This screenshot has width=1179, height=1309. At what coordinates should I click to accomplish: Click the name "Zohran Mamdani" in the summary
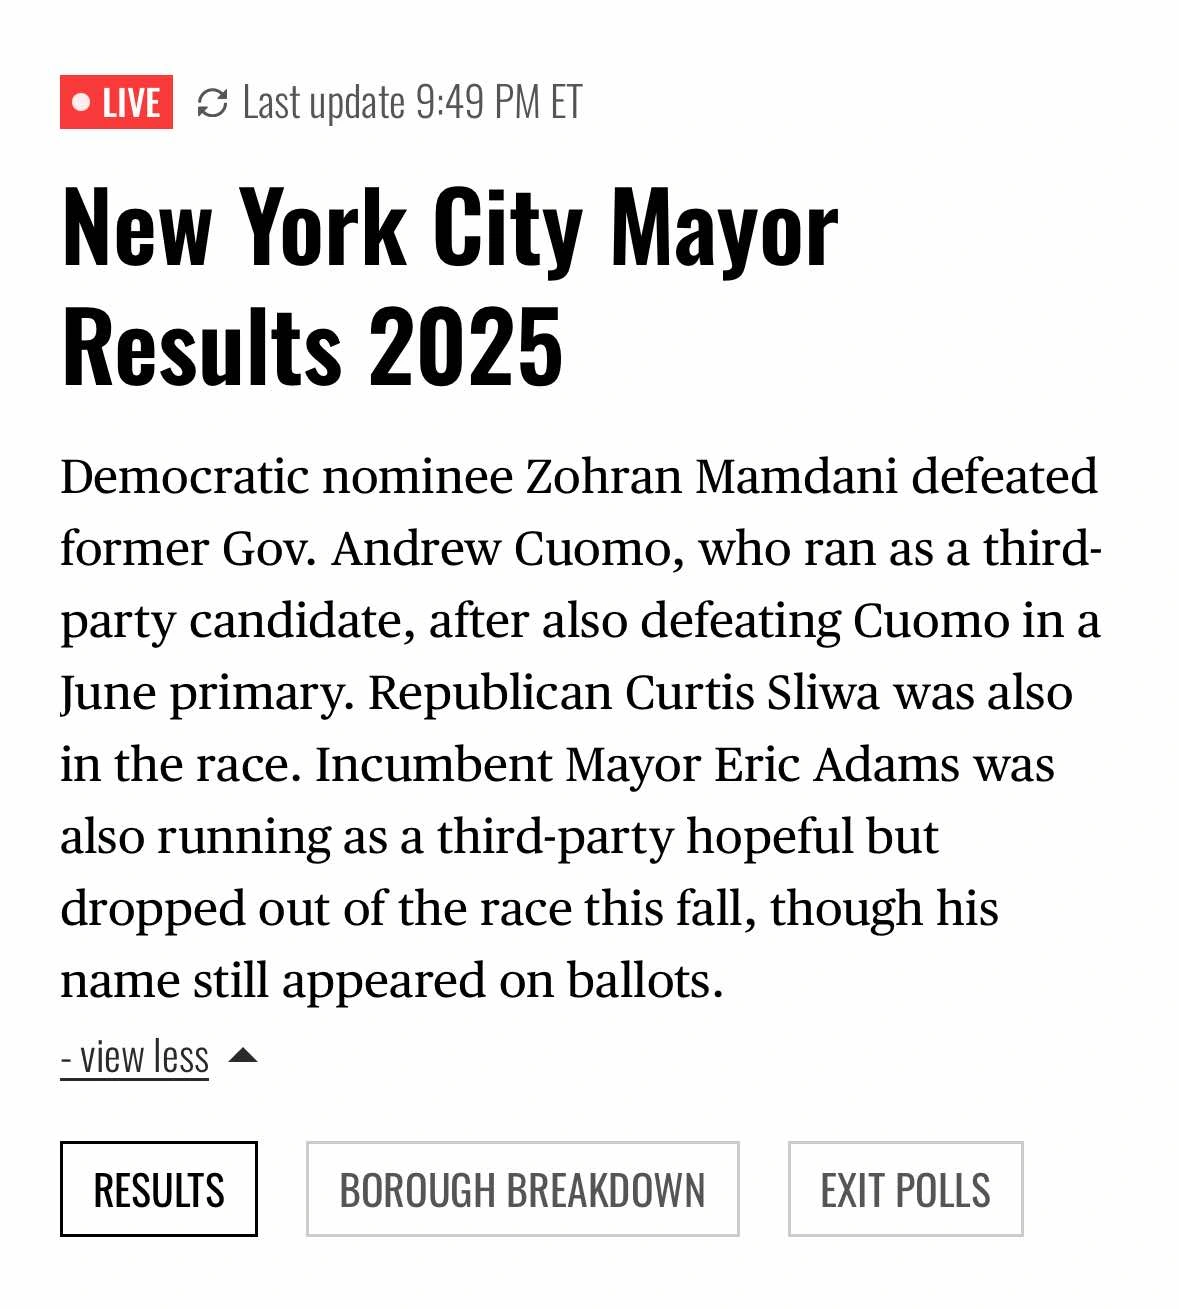[x=711, y=477]
